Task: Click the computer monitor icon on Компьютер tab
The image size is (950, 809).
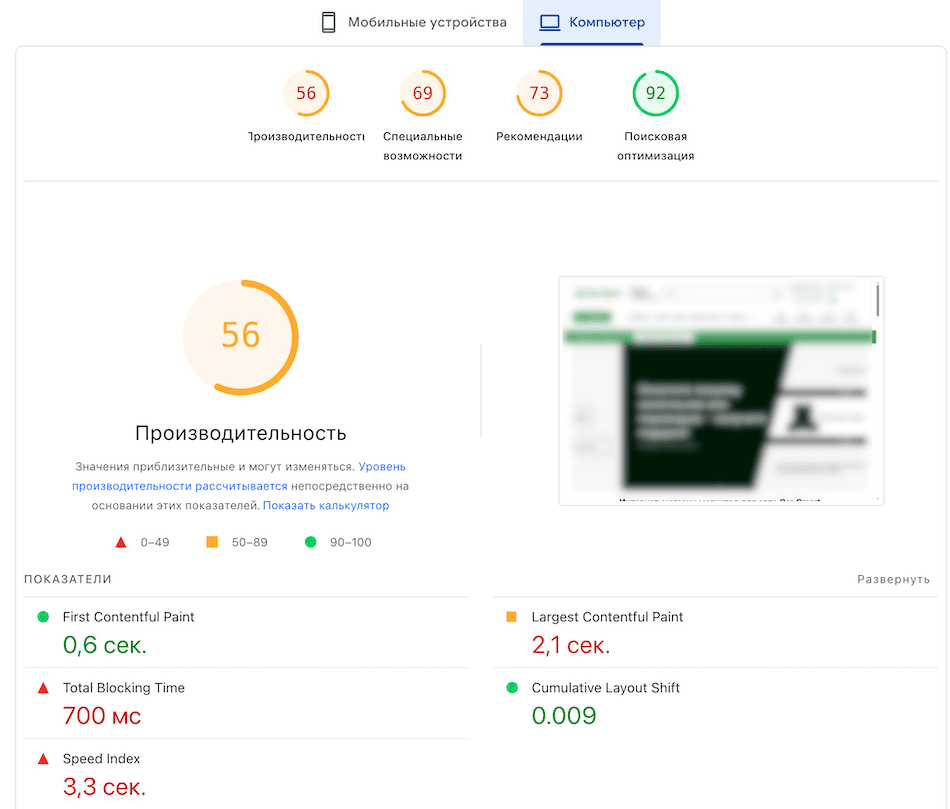Action: 548,20
